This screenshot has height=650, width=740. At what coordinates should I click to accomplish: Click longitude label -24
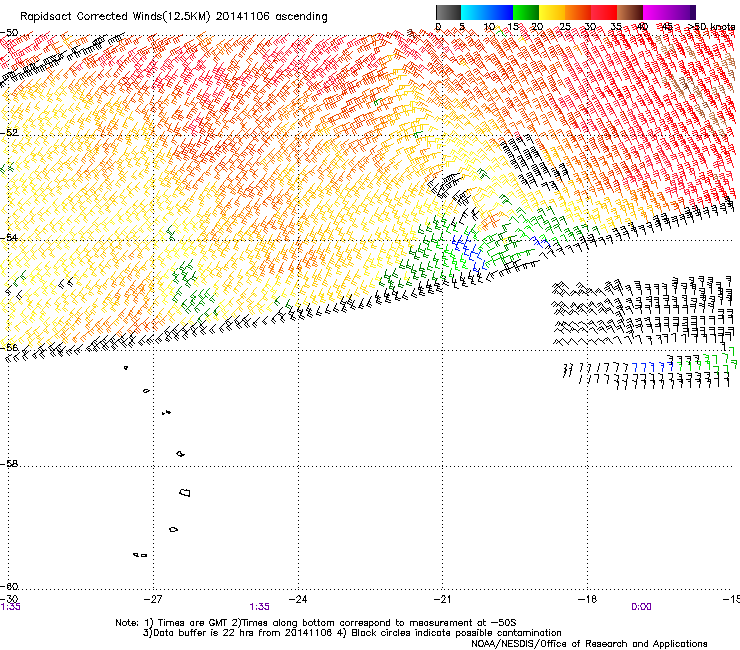tap(297, 599)
